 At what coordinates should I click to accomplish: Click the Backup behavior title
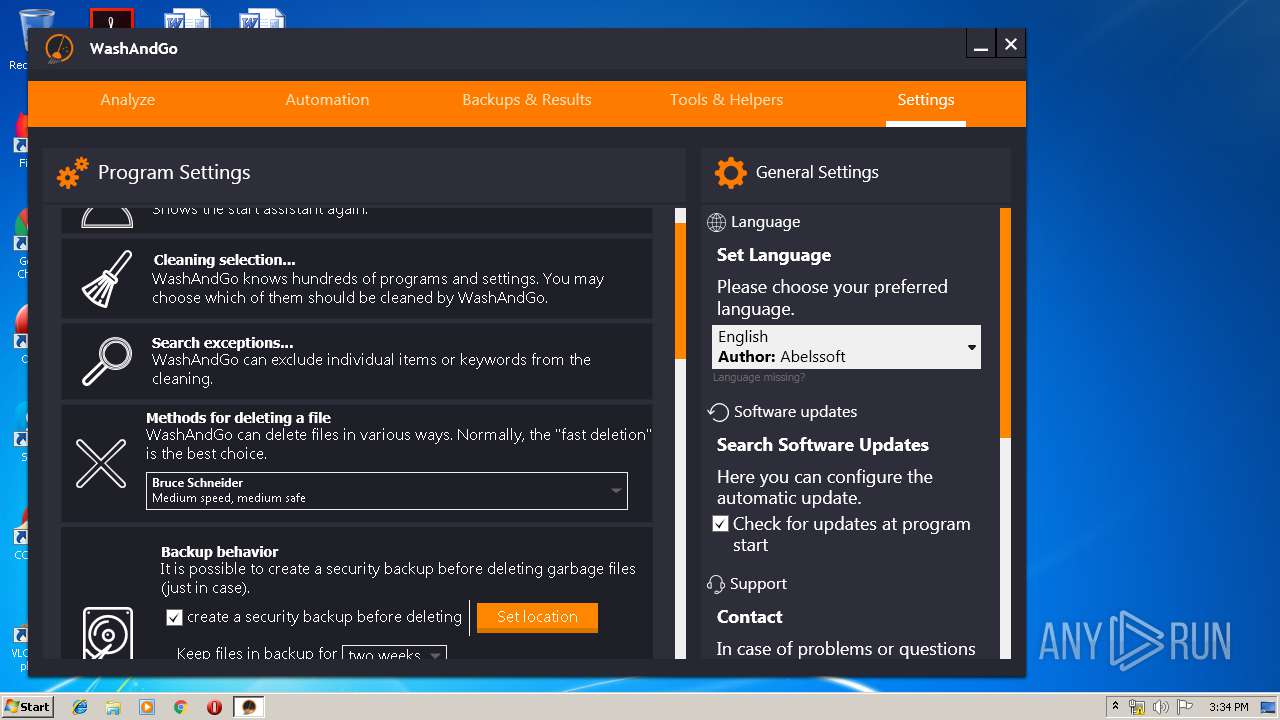220,552
